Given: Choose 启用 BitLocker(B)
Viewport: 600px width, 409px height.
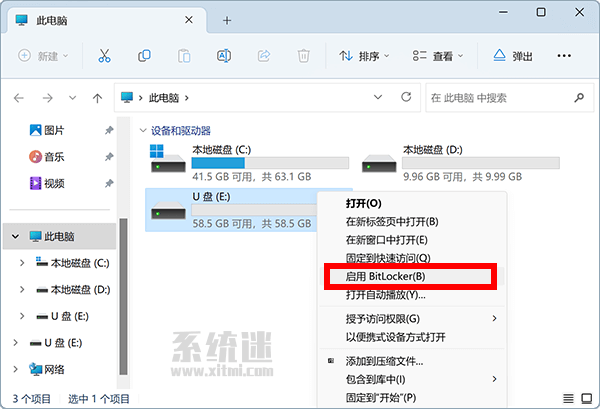Looking at the screenshot, I should point(411,276).
